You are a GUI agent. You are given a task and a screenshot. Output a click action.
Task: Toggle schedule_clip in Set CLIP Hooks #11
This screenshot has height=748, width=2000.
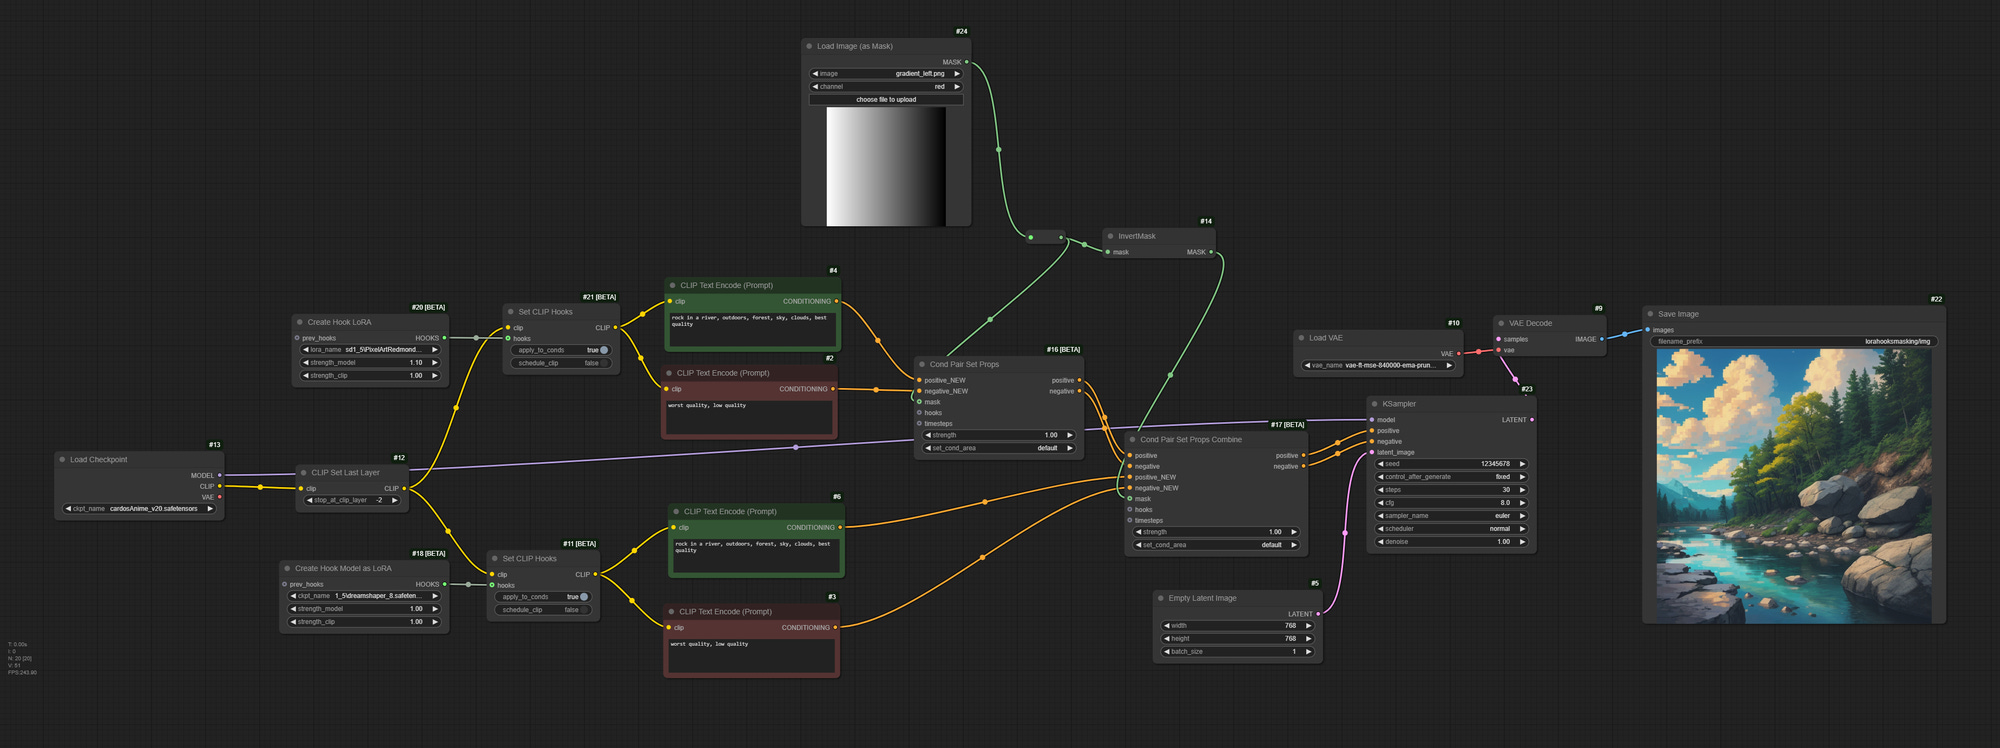click(x=544, y=610)
